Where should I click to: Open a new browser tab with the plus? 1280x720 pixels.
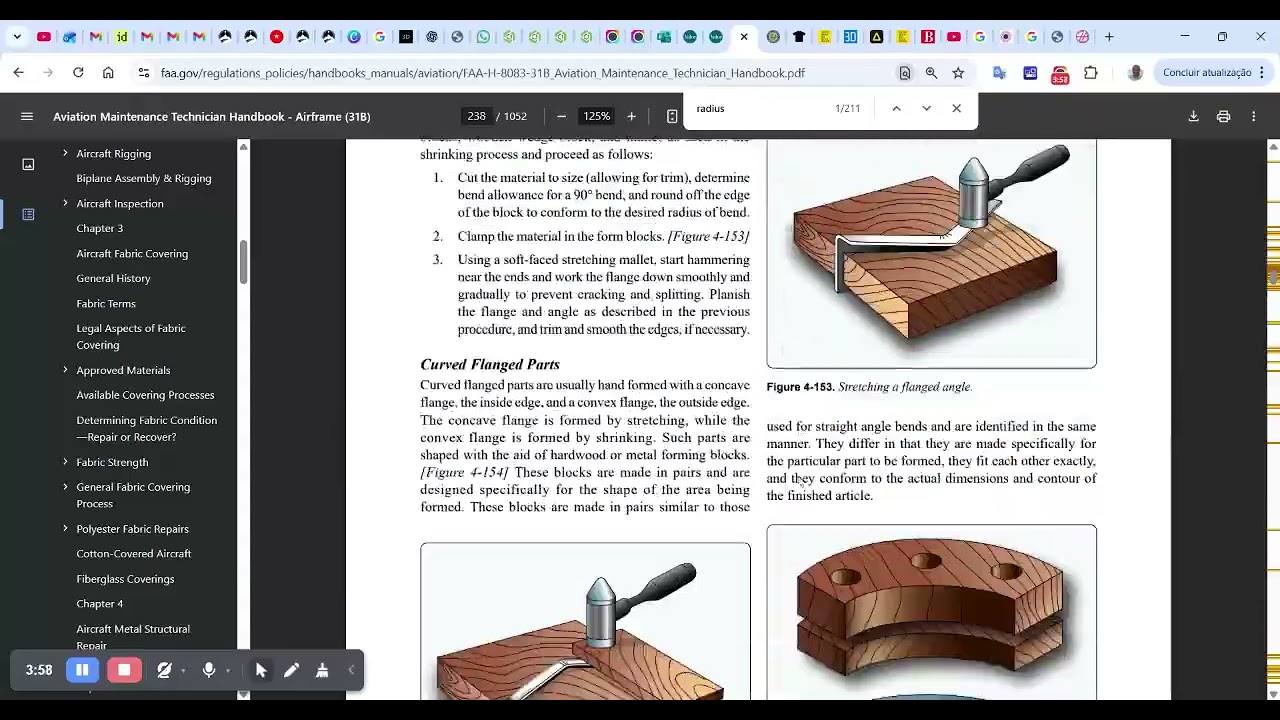[1109, 37]
